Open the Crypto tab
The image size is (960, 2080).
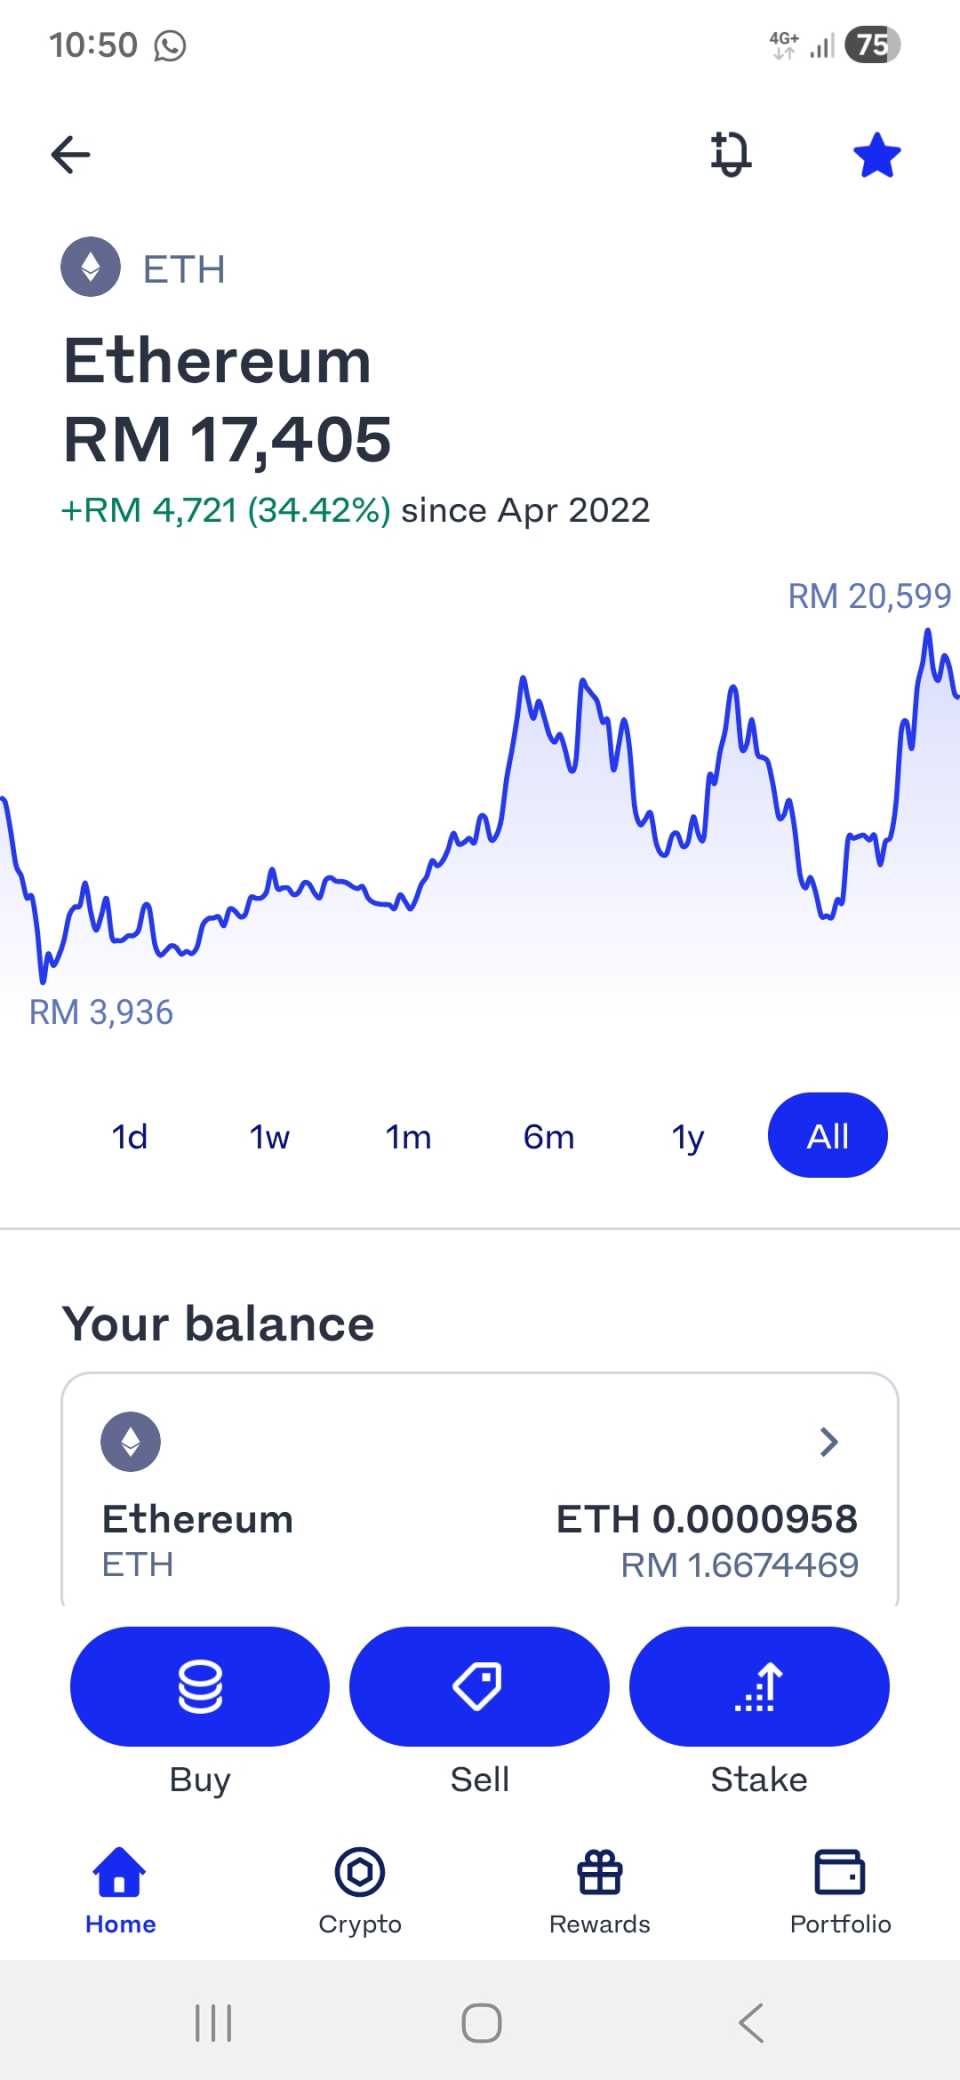pyautogui.click(x=360, y=1890)
